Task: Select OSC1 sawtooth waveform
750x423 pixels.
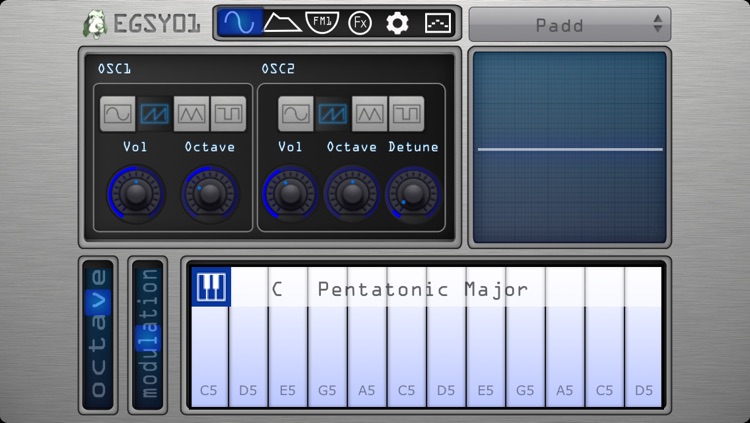Action: pyautogui.click(x=154, y=114)
